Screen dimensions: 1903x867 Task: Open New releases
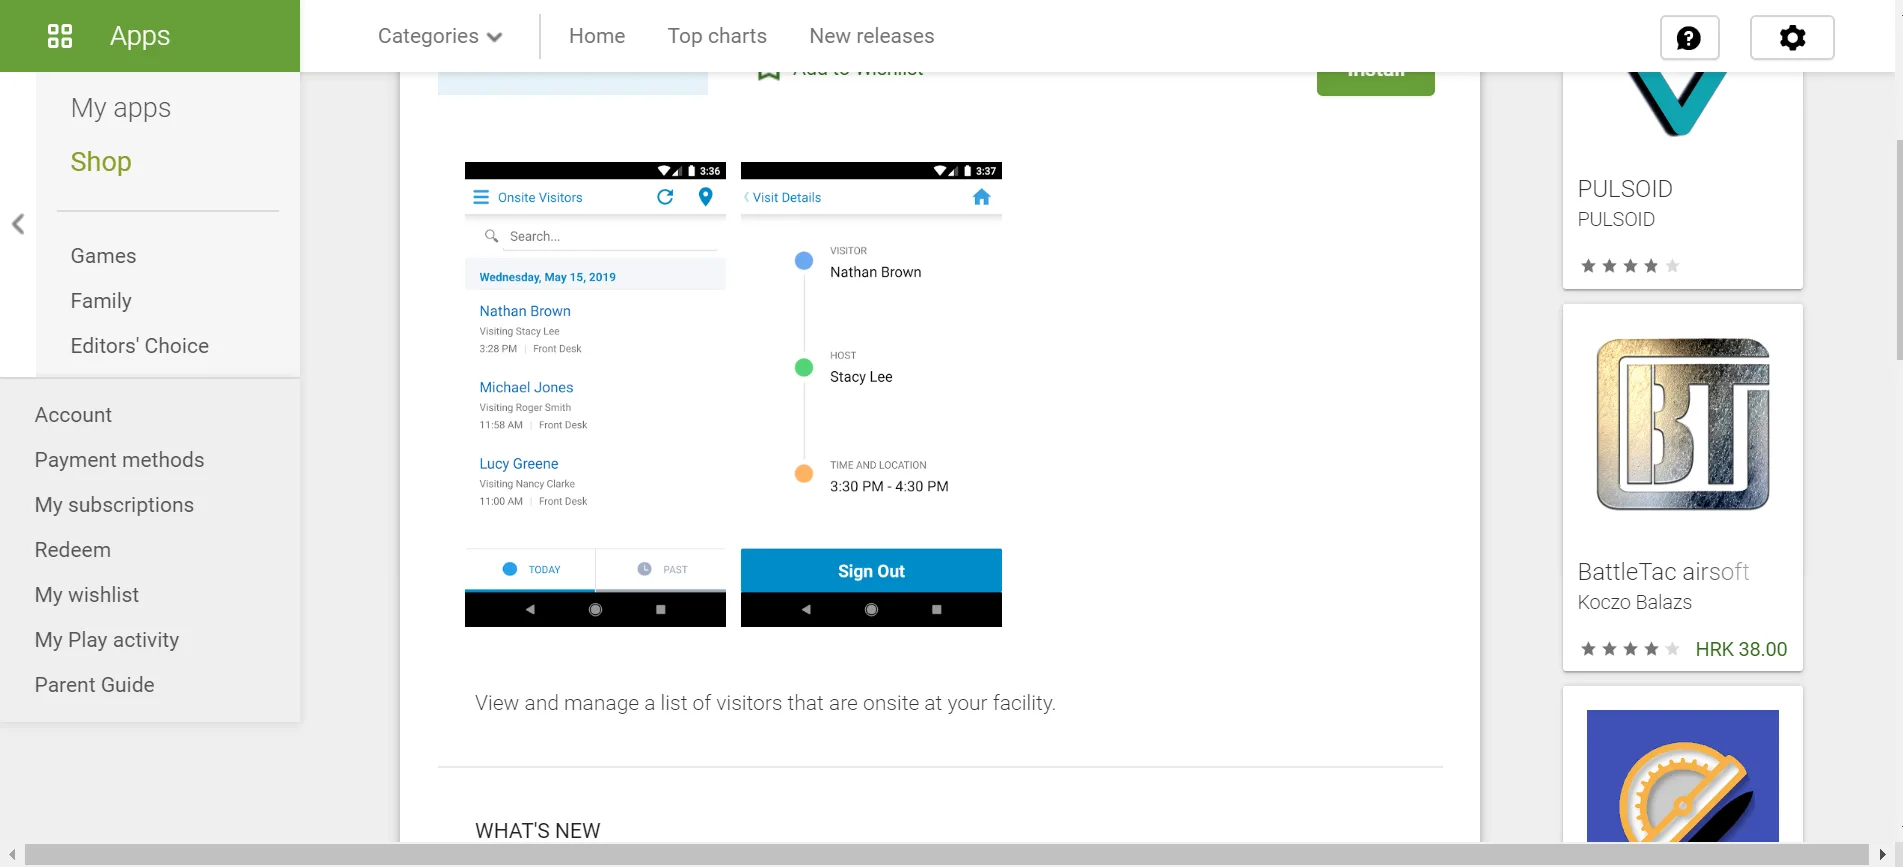click(872, 36)
